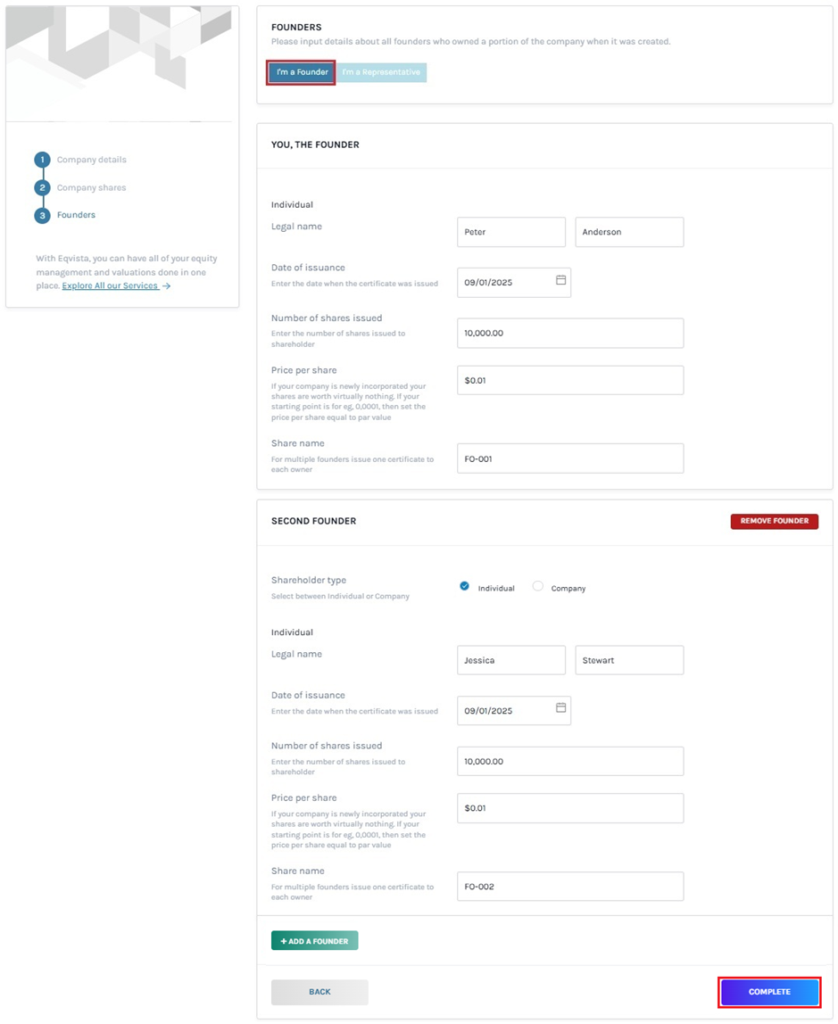Open second founder's date of issuance picker
Viewport: 838px width, 1024px height.
click(x=505, y=711)
